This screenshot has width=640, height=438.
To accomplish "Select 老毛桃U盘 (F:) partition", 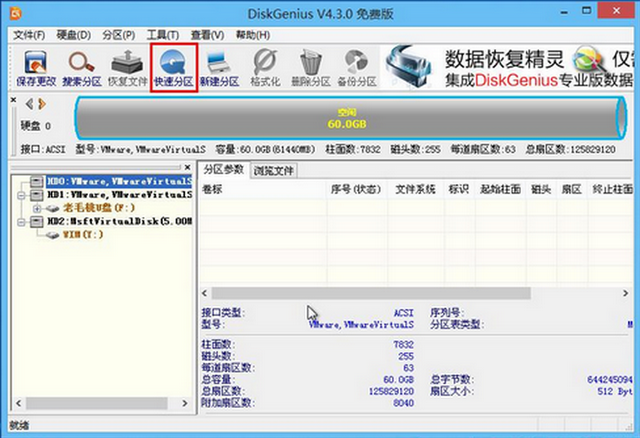I will click(99, 208).
